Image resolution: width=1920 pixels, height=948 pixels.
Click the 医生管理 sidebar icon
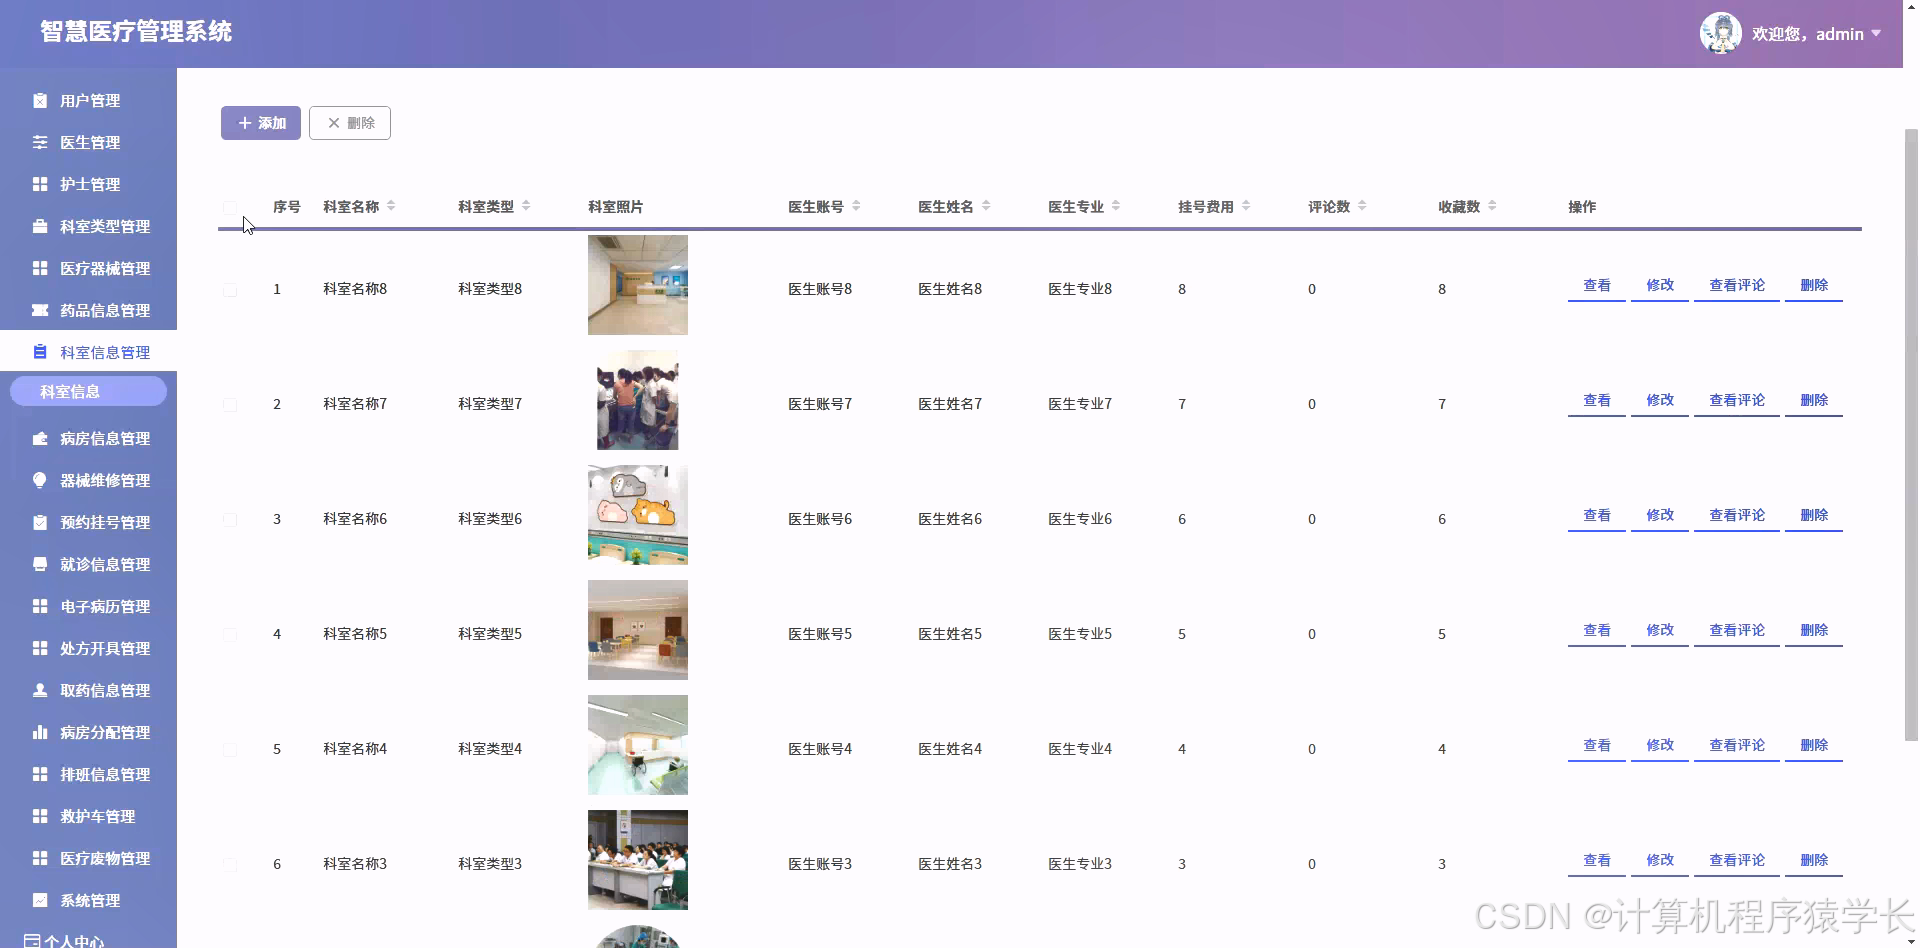(x=40, y=142)
